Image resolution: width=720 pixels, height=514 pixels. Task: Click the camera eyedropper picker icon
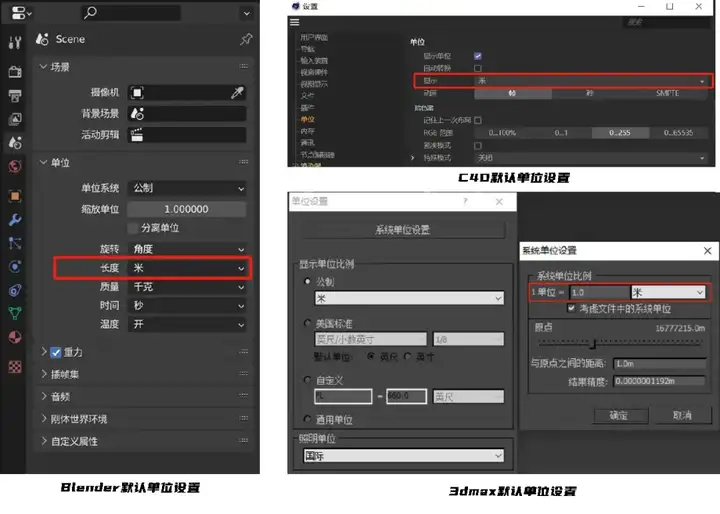point(237,93)
